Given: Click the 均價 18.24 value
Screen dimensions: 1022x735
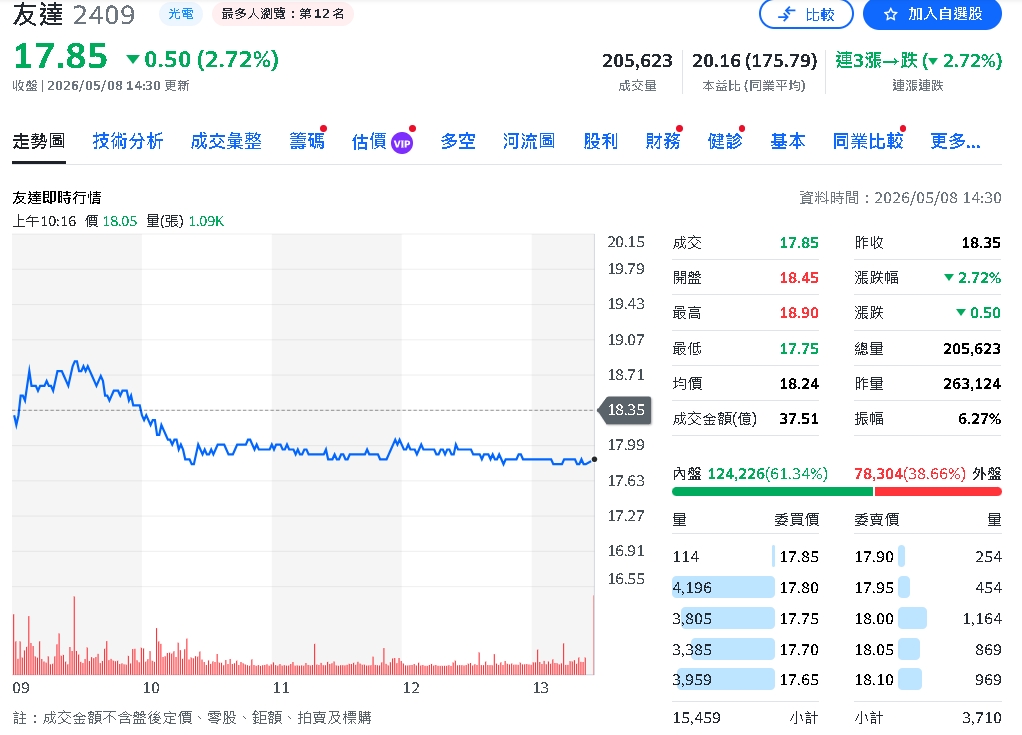Looking at the screenshot, I should point(799,384).
